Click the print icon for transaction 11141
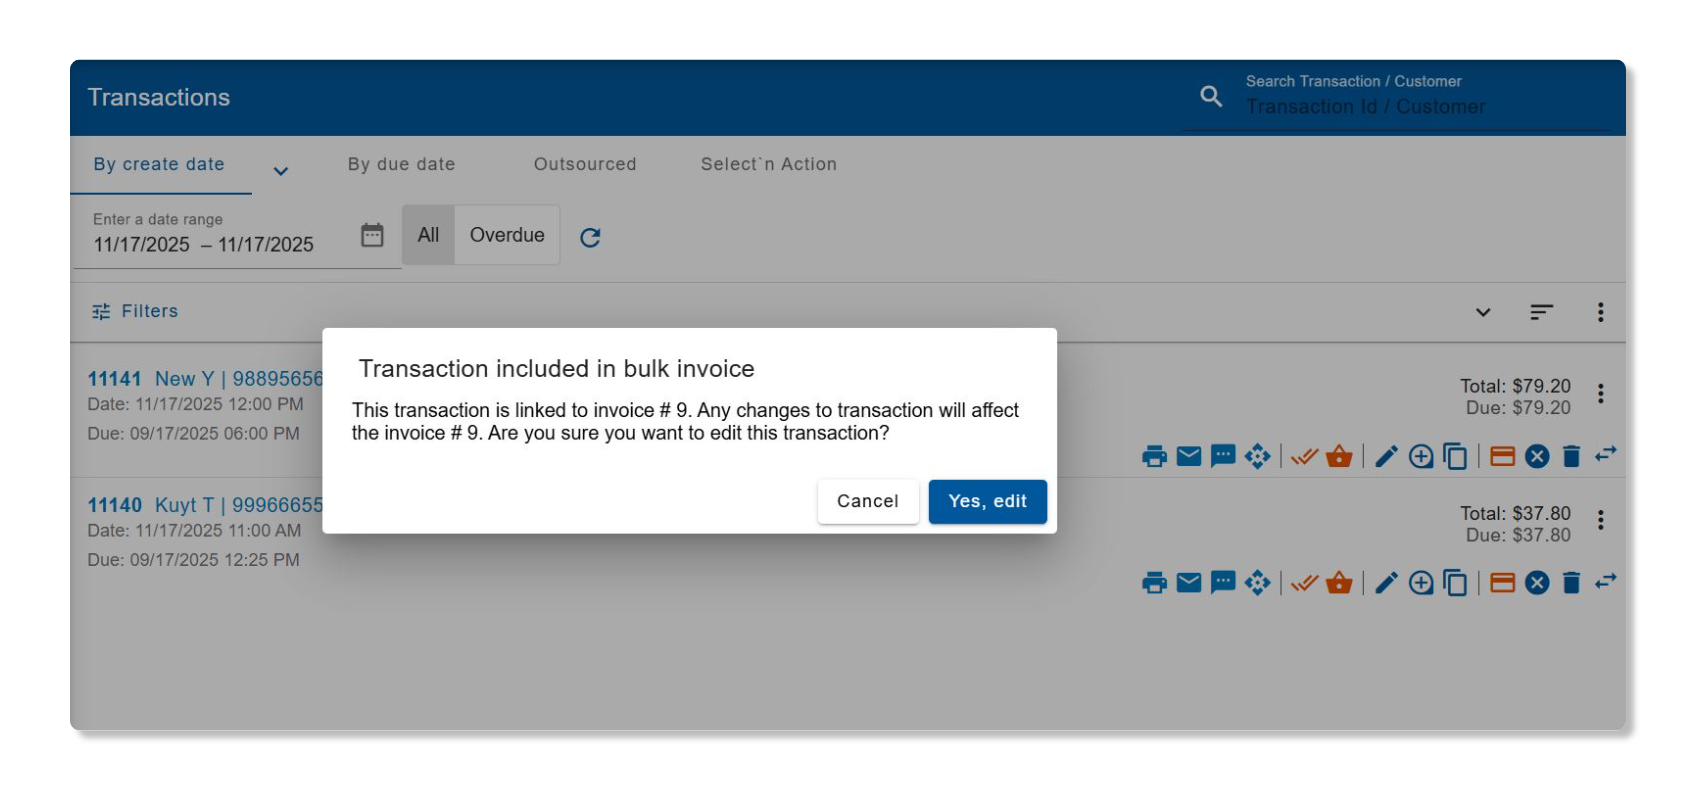 tap(1154, 457)
